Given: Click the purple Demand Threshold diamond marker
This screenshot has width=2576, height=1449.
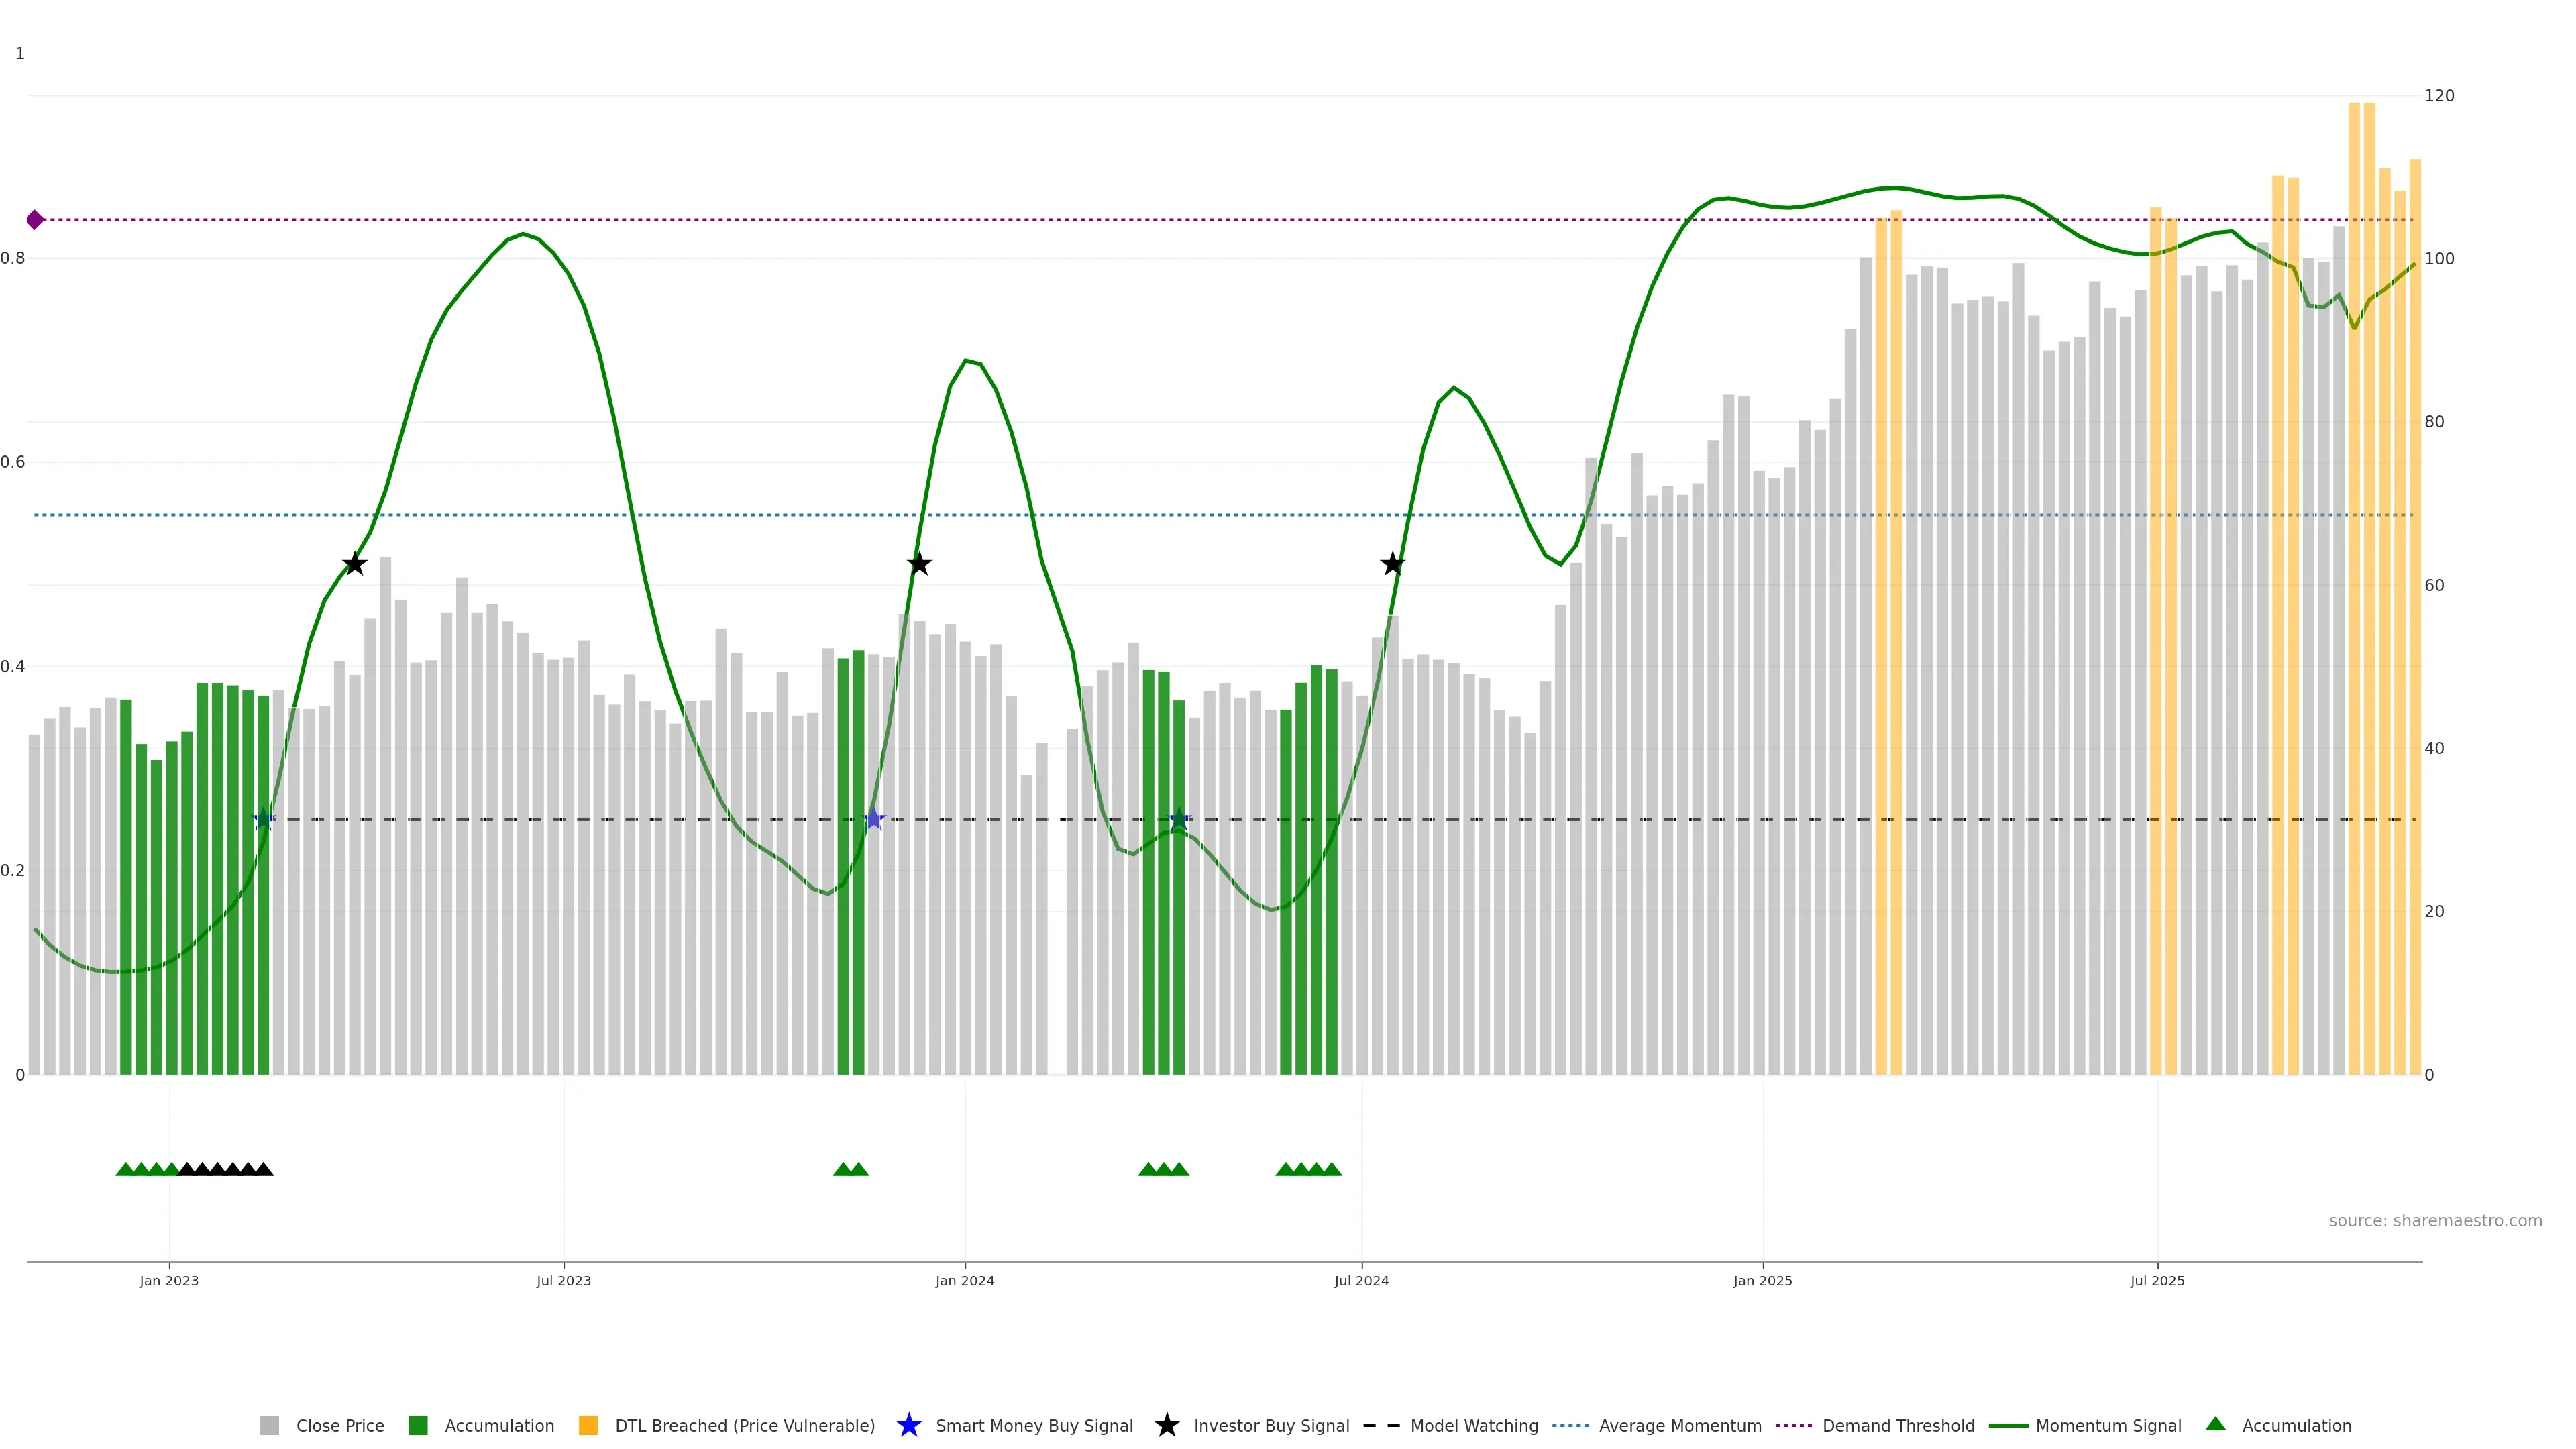Looking at the screenshot, I should point(35,220).
